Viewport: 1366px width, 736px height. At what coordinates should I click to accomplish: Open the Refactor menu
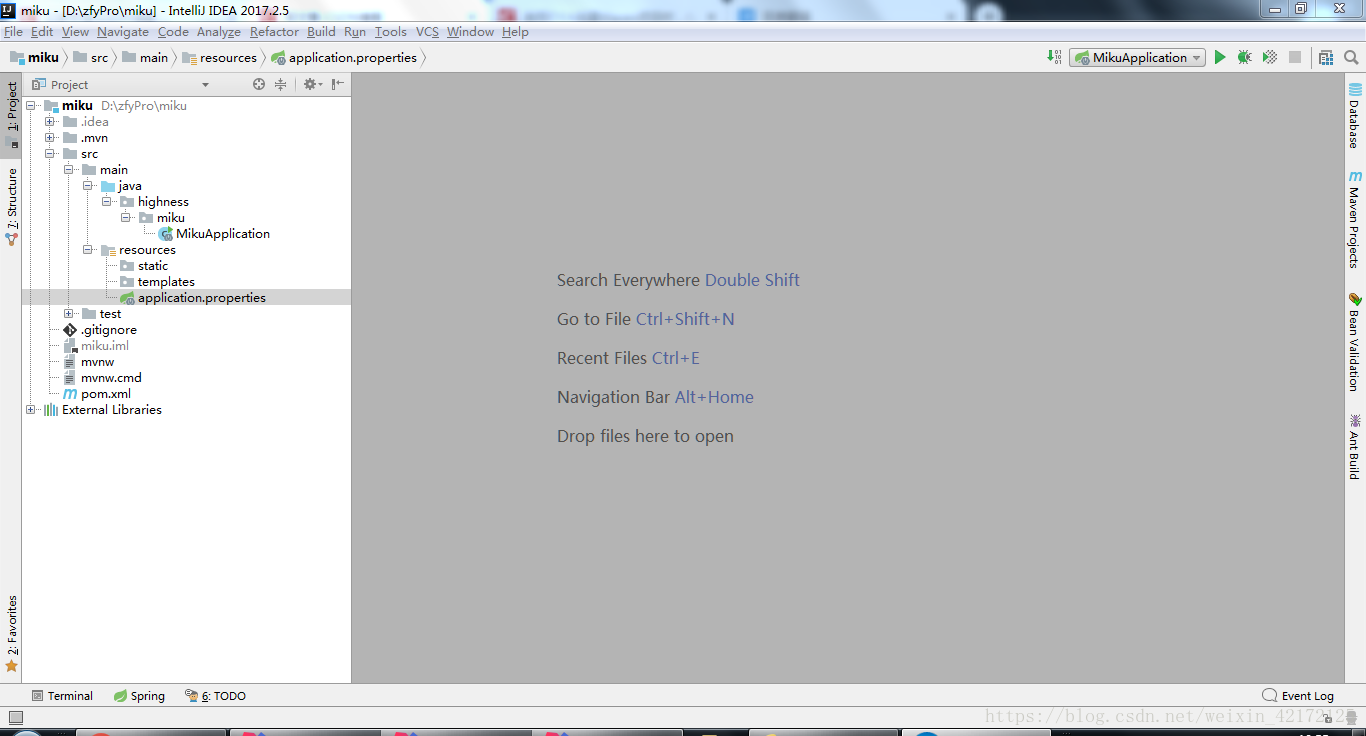coord(274,32)
